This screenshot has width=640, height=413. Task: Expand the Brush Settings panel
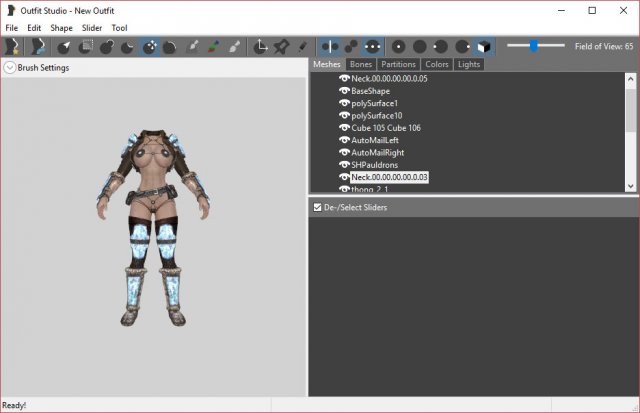[x=9, y=68]
